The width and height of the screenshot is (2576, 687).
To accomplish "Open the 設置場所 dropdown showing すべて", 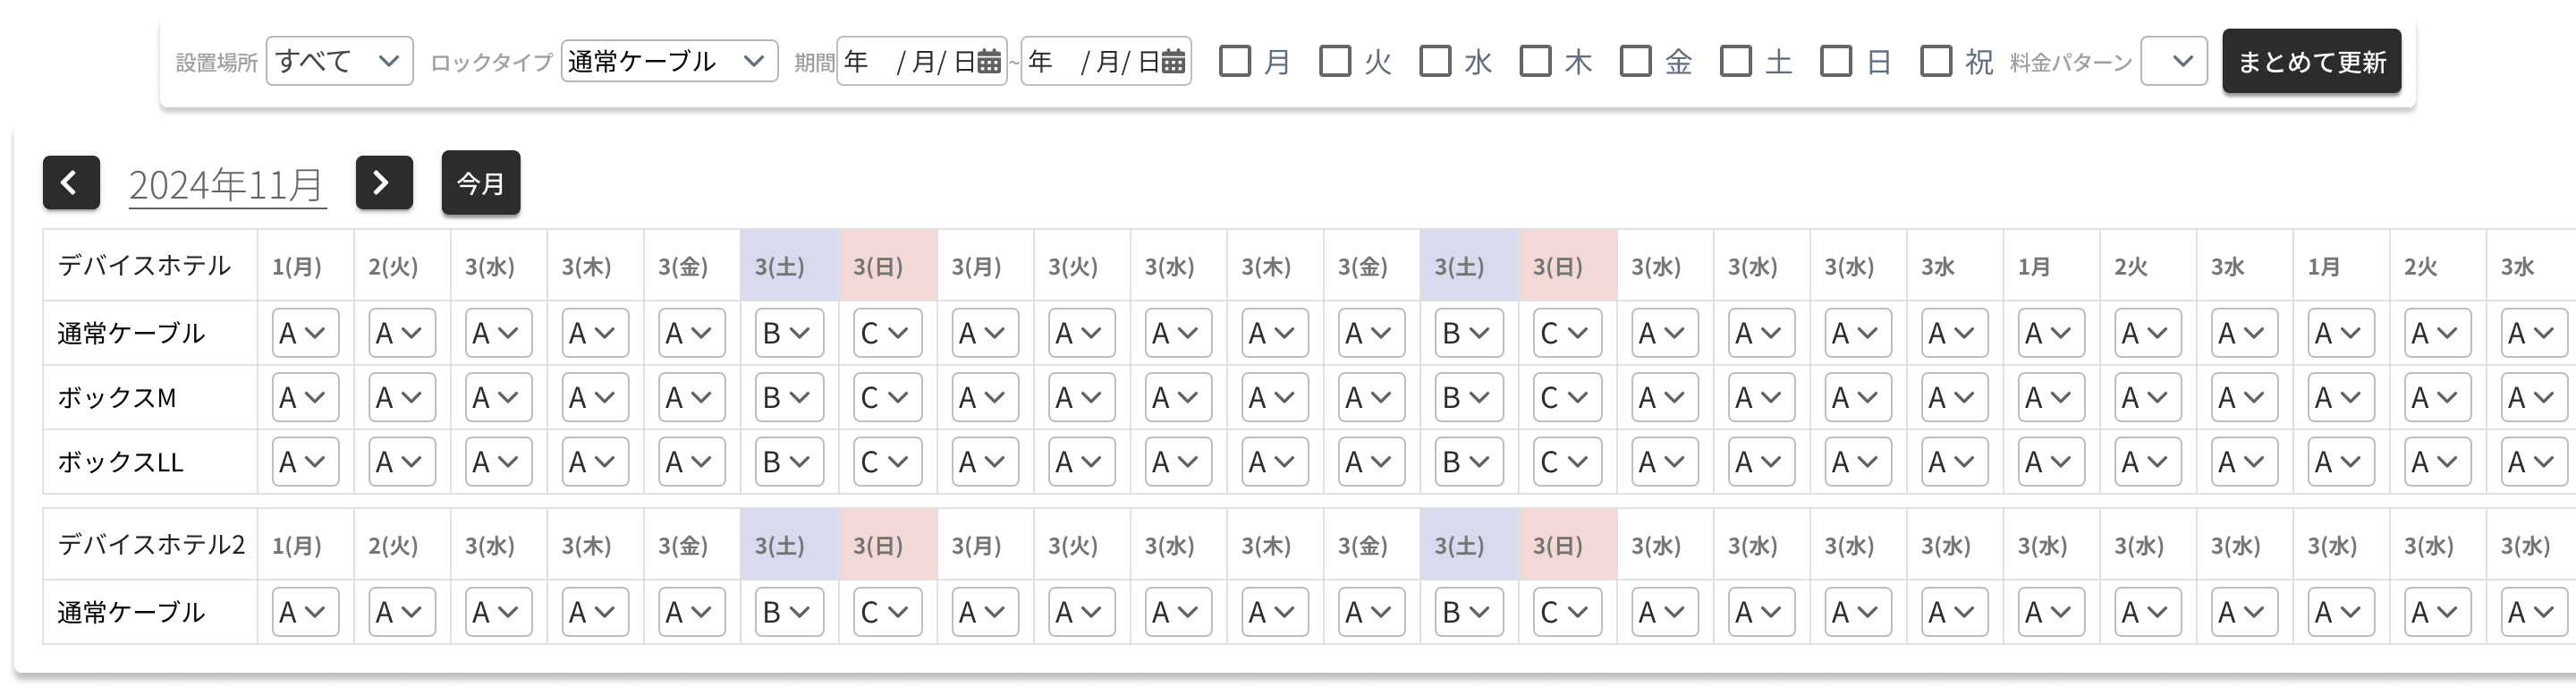I will click(x=339, y=62).
